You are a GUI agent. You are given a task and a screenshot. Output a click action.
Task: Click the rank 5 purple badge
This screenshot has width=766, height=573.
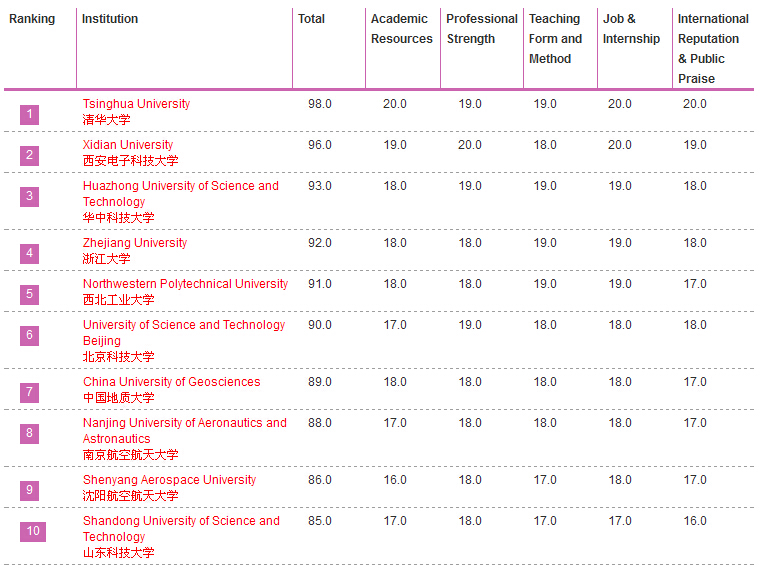tap(29, 295)
